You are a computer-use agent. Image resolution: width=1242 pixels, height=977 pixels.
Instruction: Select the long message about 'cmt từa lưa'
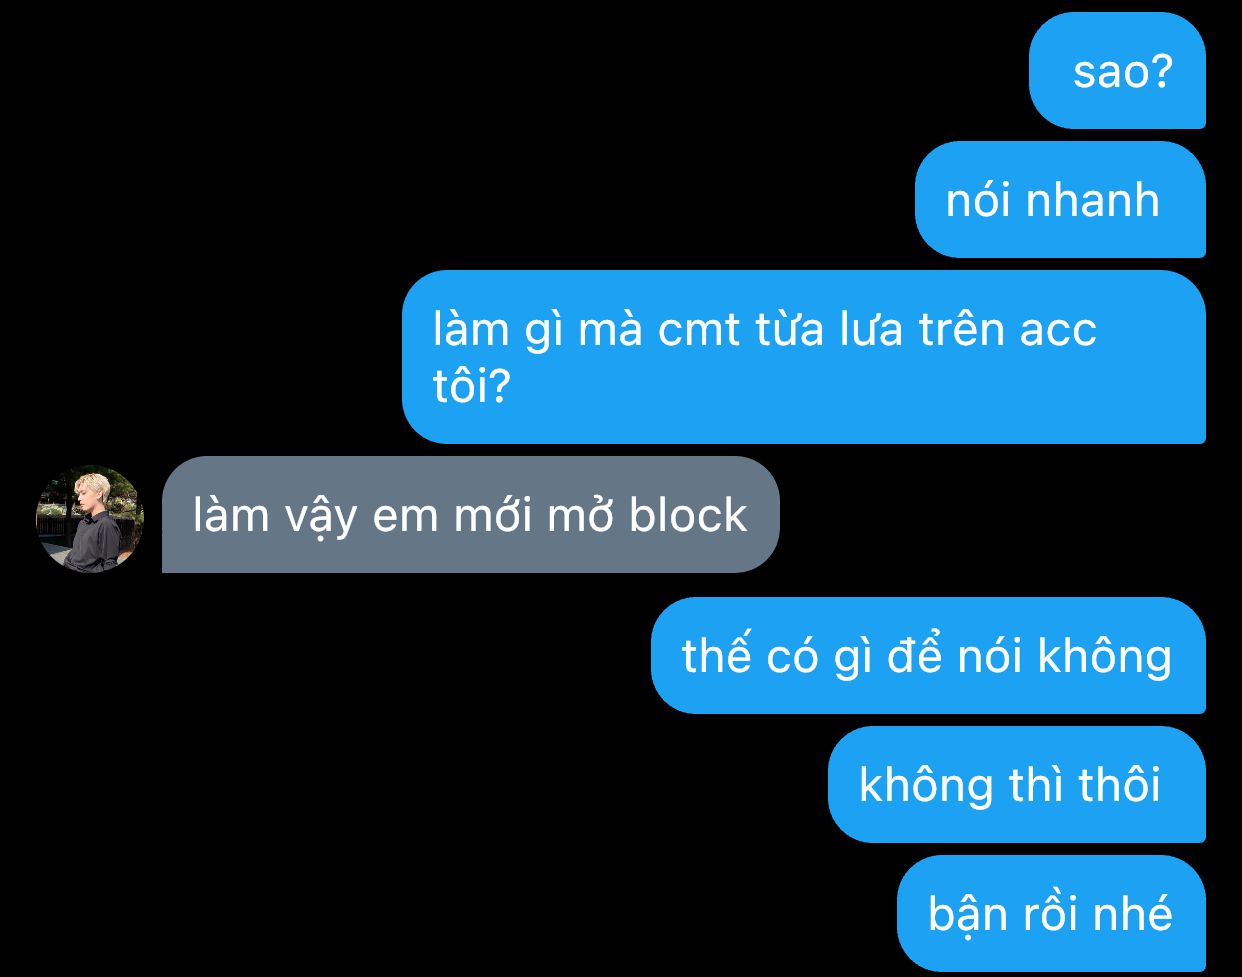[804, 357]
